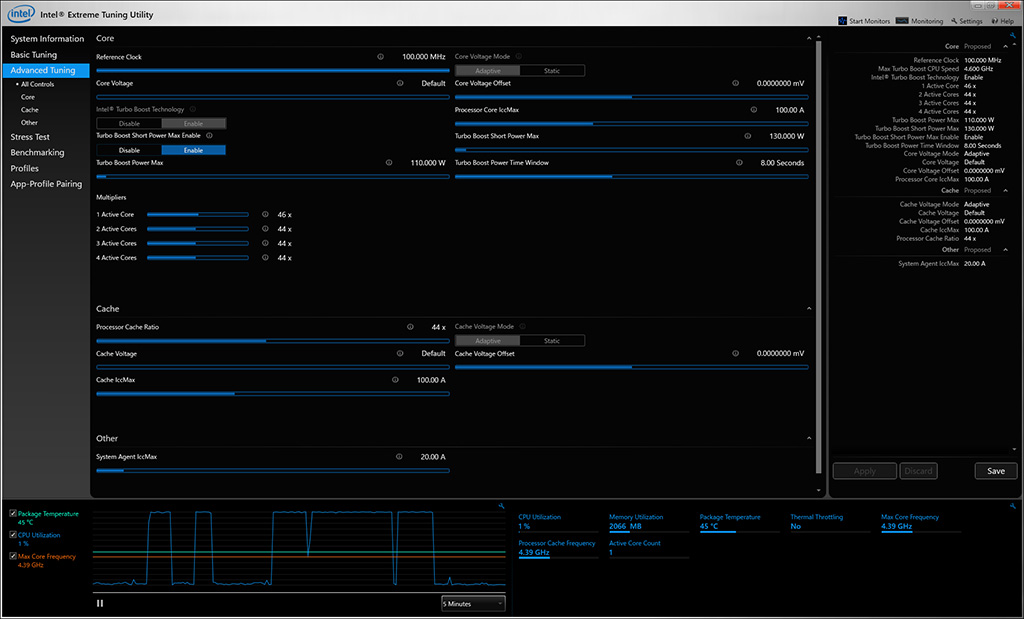Collapse the Core section chevron
The image size is (1024, 619).
808,39
